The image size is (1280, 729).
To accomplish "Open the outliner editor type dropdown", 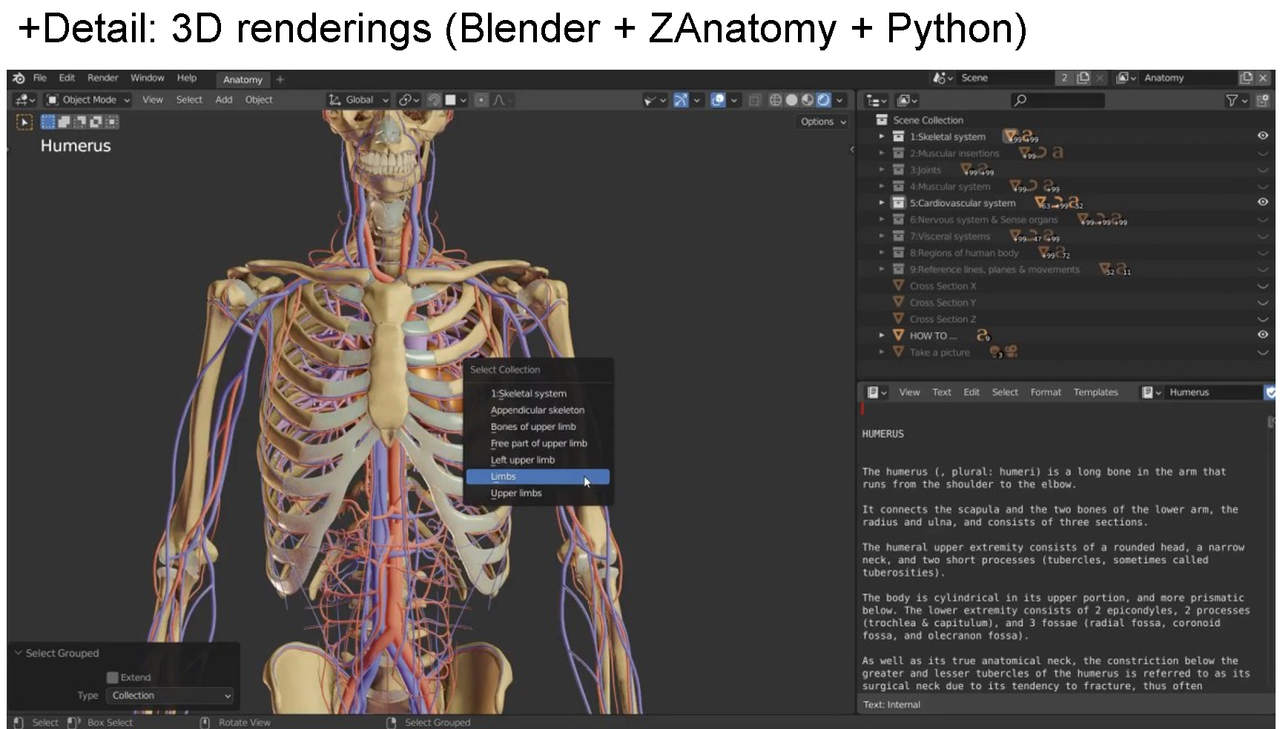I will click(x=877, y=100).
